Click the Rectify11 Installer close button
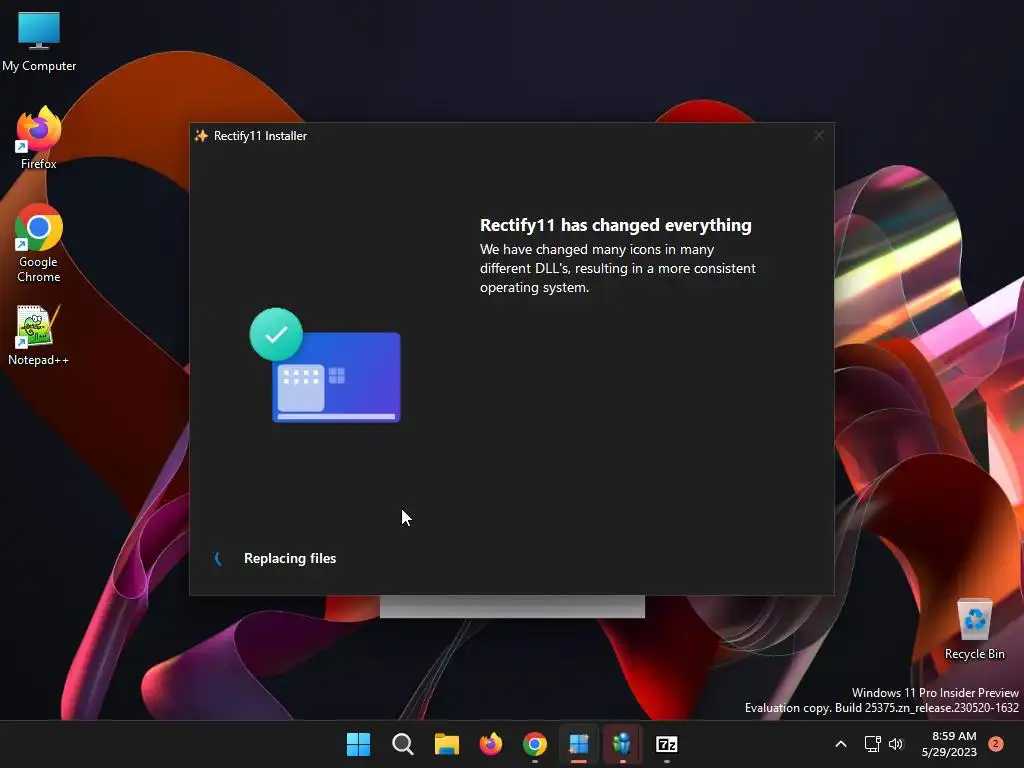This screenshot has height=768, width=1024. tap(819, 135)
